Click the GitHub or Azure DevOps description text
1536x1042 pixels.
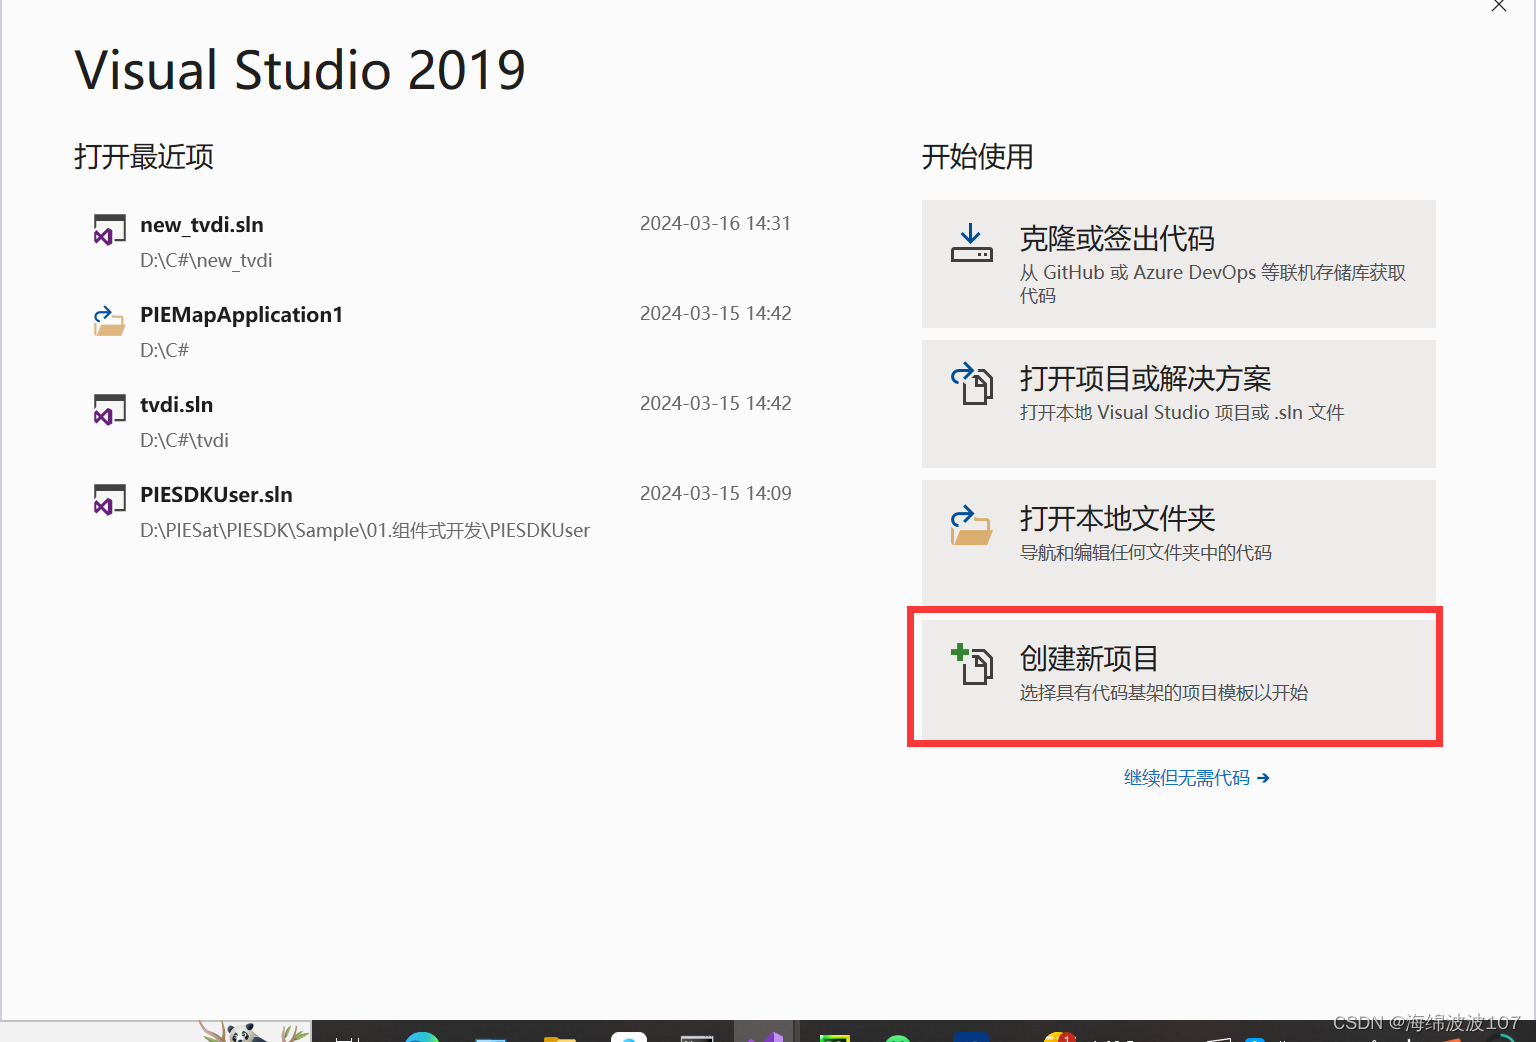(1213, 284)
